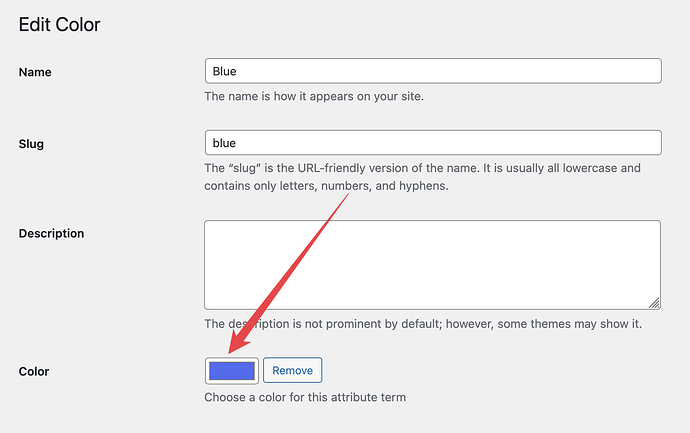Click 'Choose a color for this attribute term'
Image resolution: width=690 pixels, height=433 pixels.
click(305, 397)
